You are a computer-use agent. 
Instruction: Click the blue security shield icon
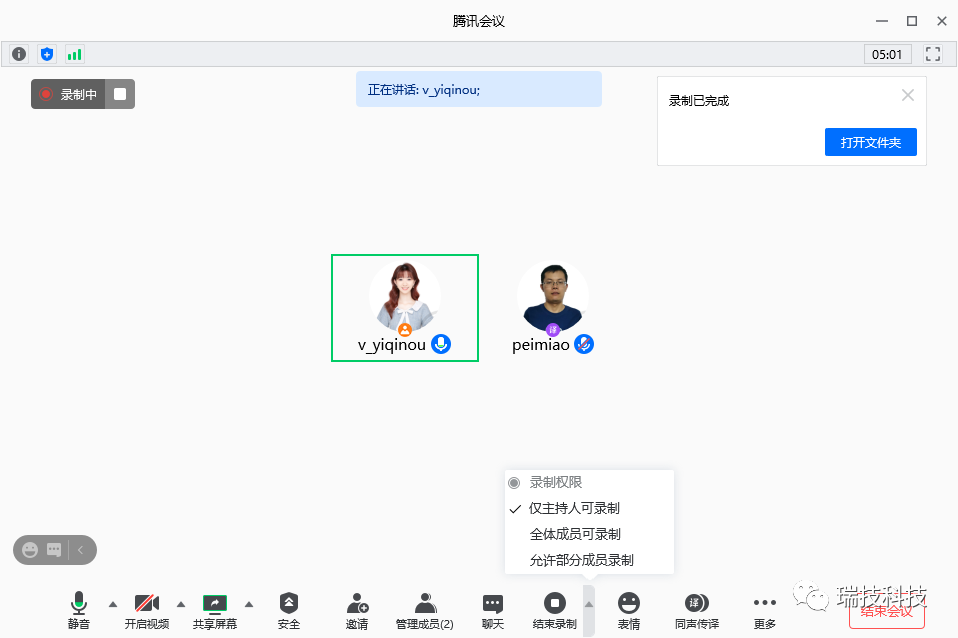click(x=47, y=54)
